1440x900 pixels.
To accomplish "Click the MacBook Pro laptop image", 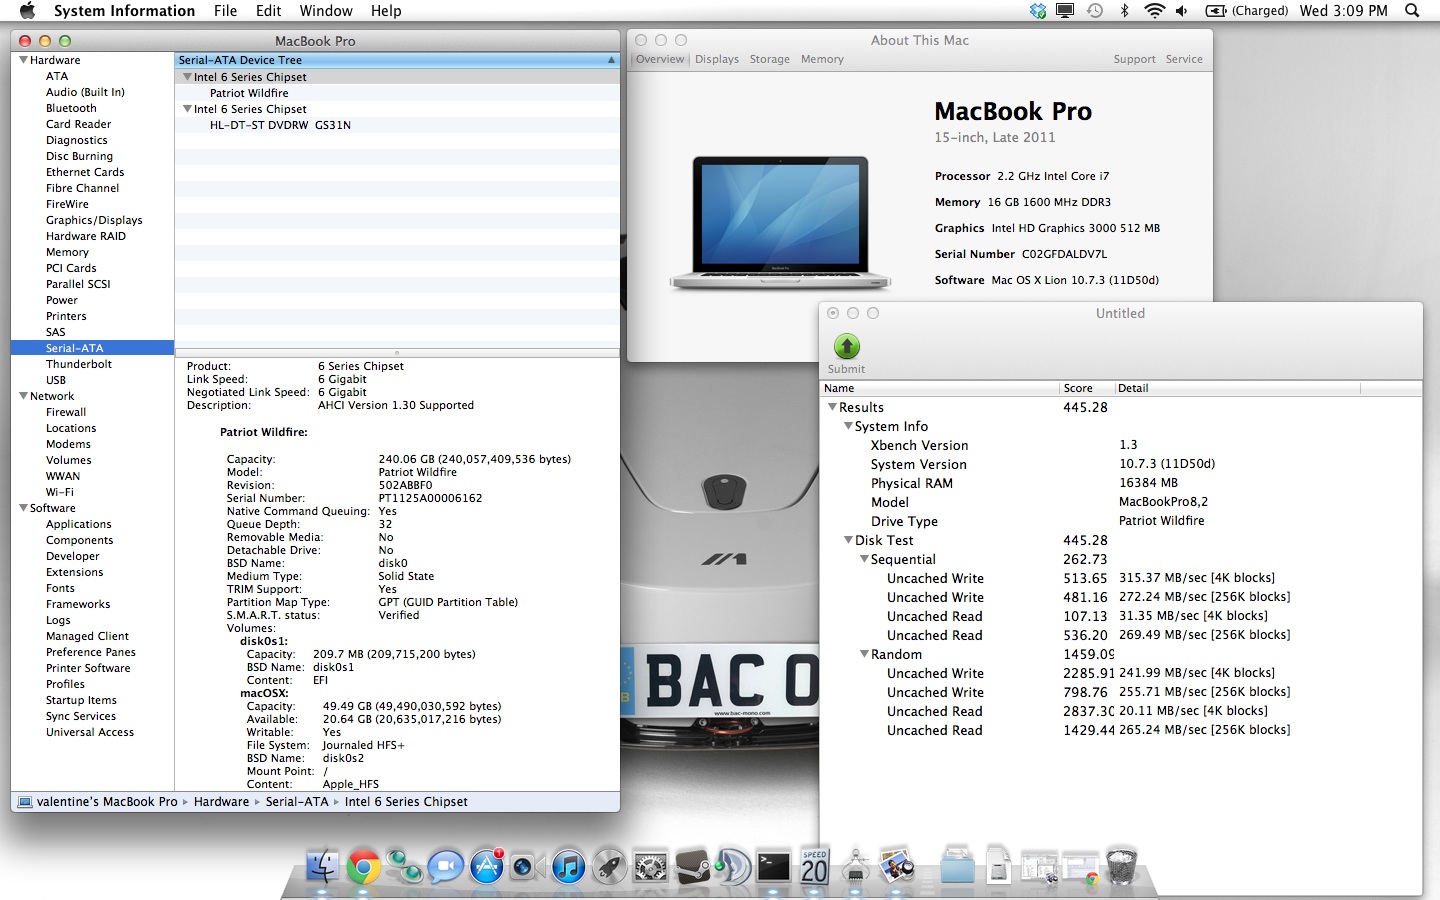I will 780,222.
